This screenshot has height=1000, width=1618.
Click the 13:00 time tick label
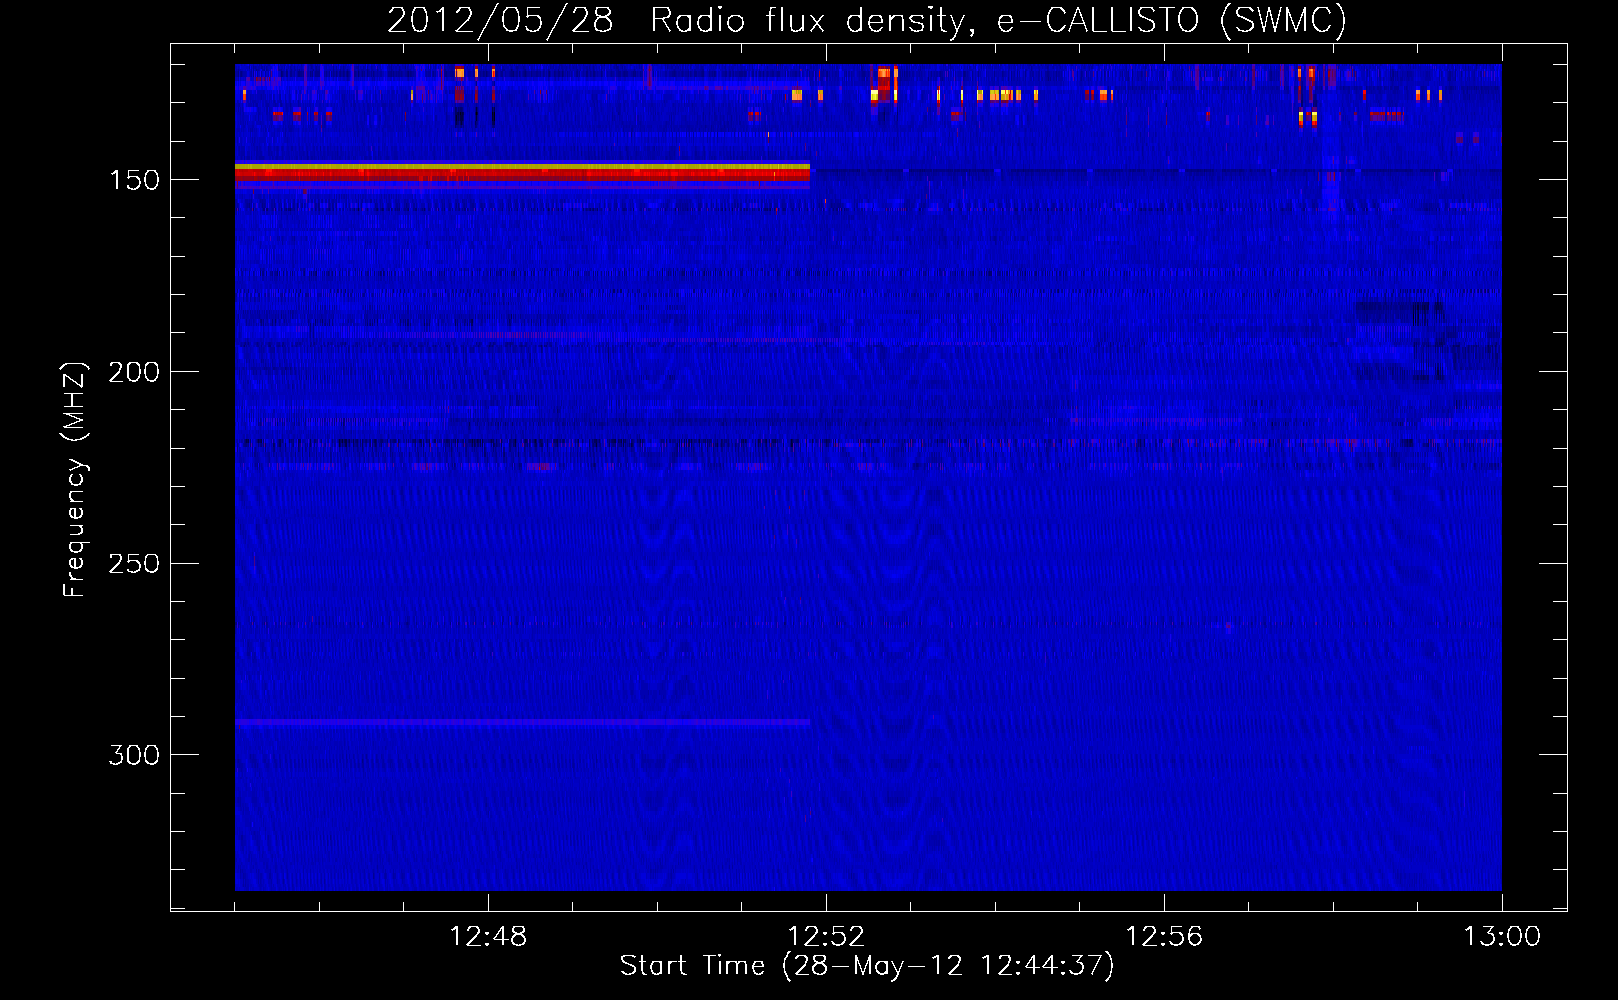click(x=1502, y=937)
